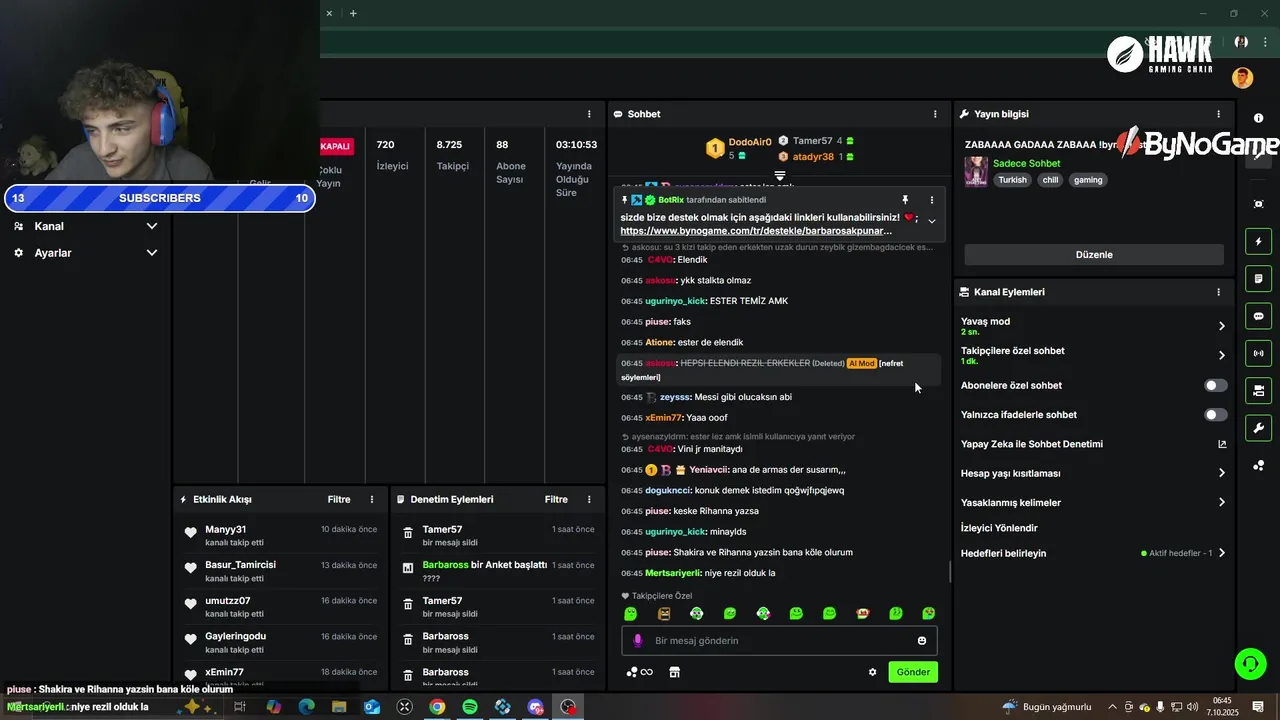Click the first green blob emote

click(630, 613)
